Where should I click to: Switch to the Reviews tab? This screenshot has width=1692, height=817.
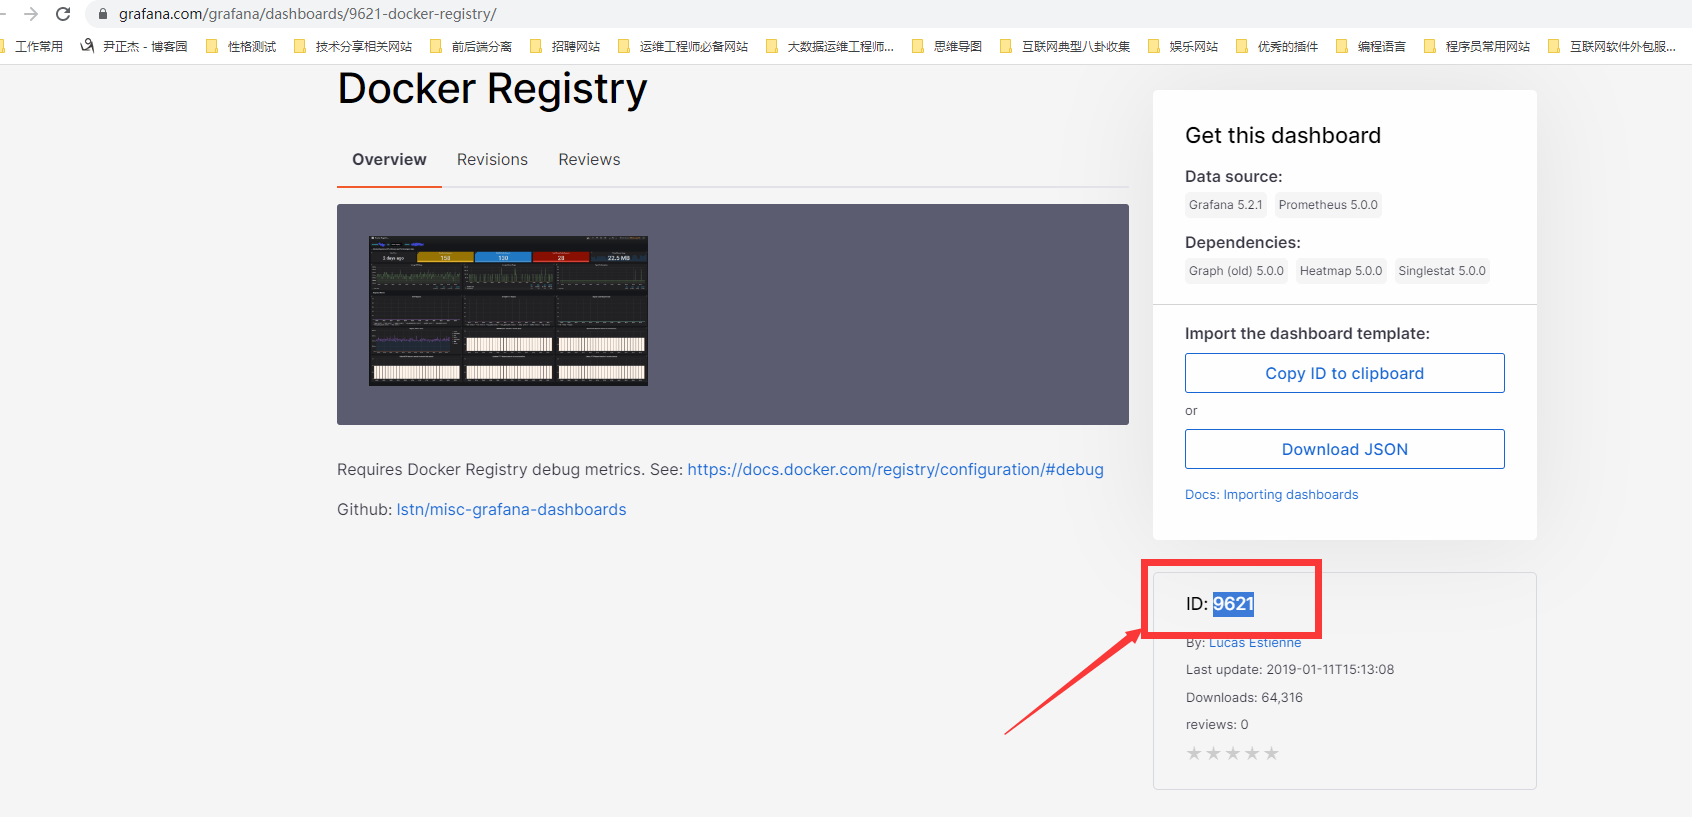click(589, 160)
